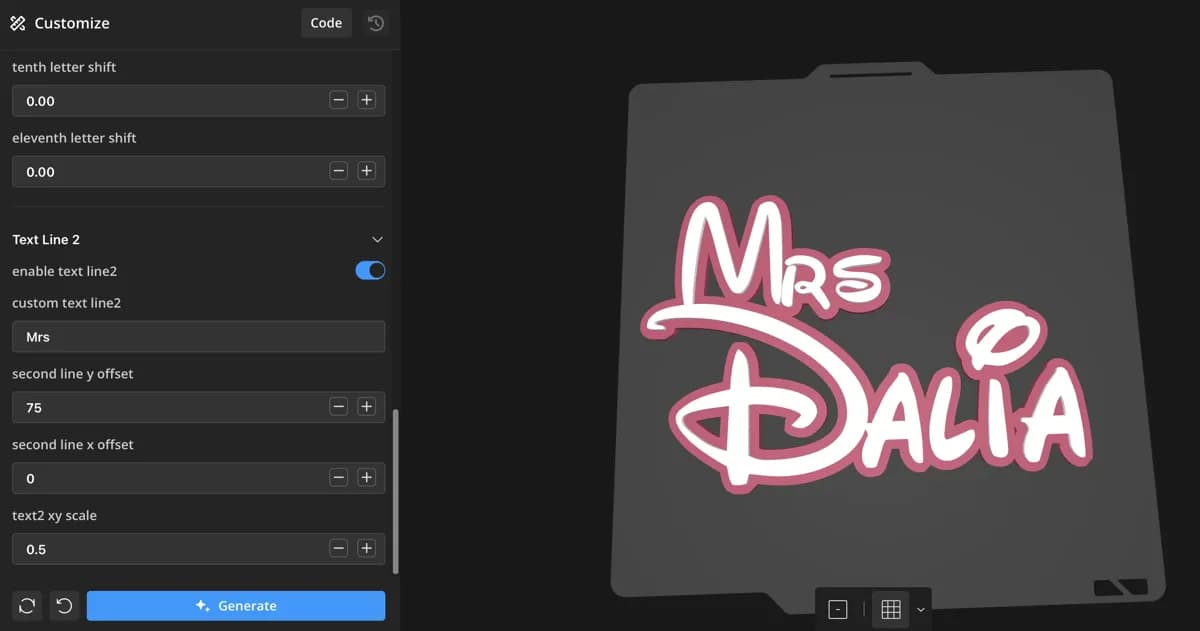
Task: Decrease tenth letter shift with minus
Action: [x=339, y=101]
